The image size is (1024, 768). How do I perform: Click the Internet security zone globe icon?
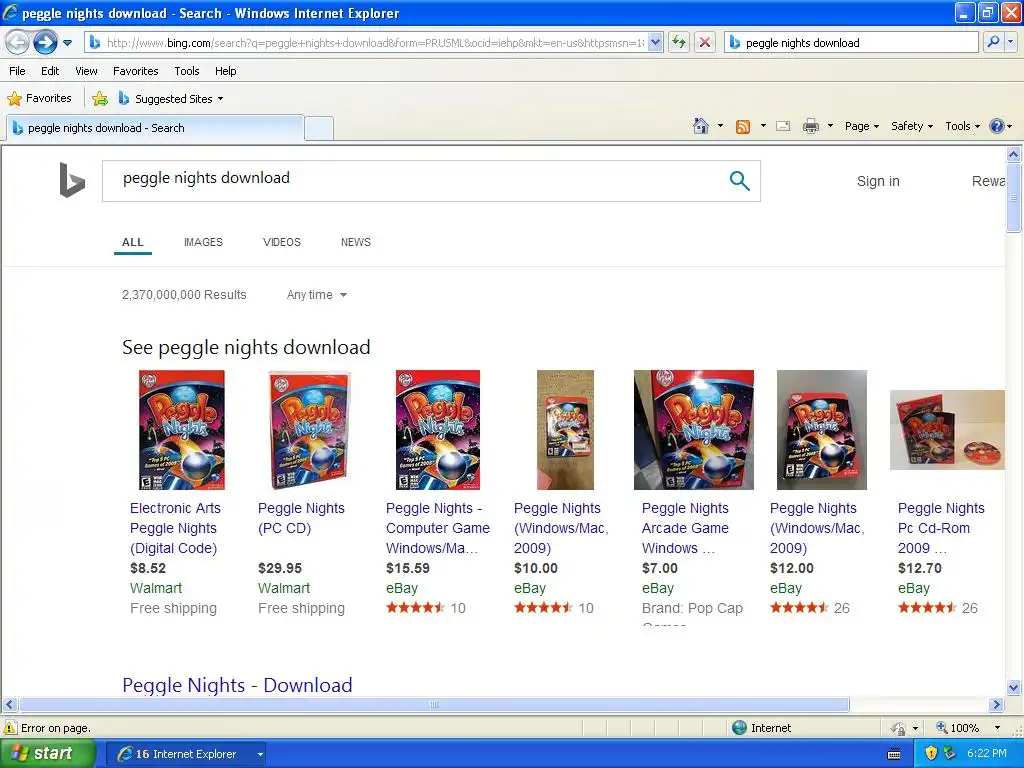[739, 728]
